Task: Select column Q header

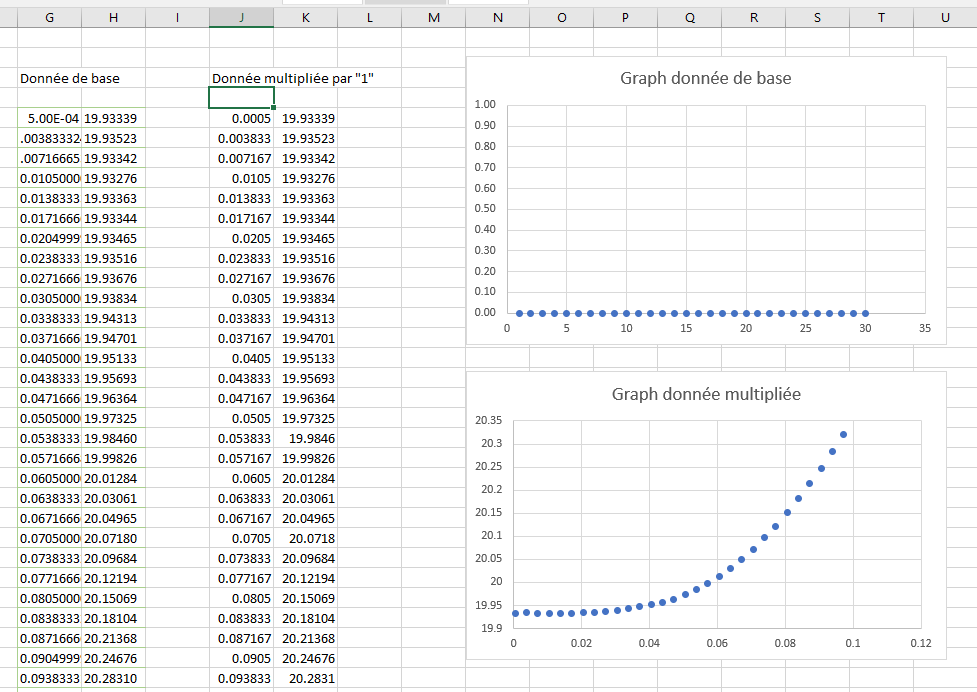Action: (x=690, y=17)
